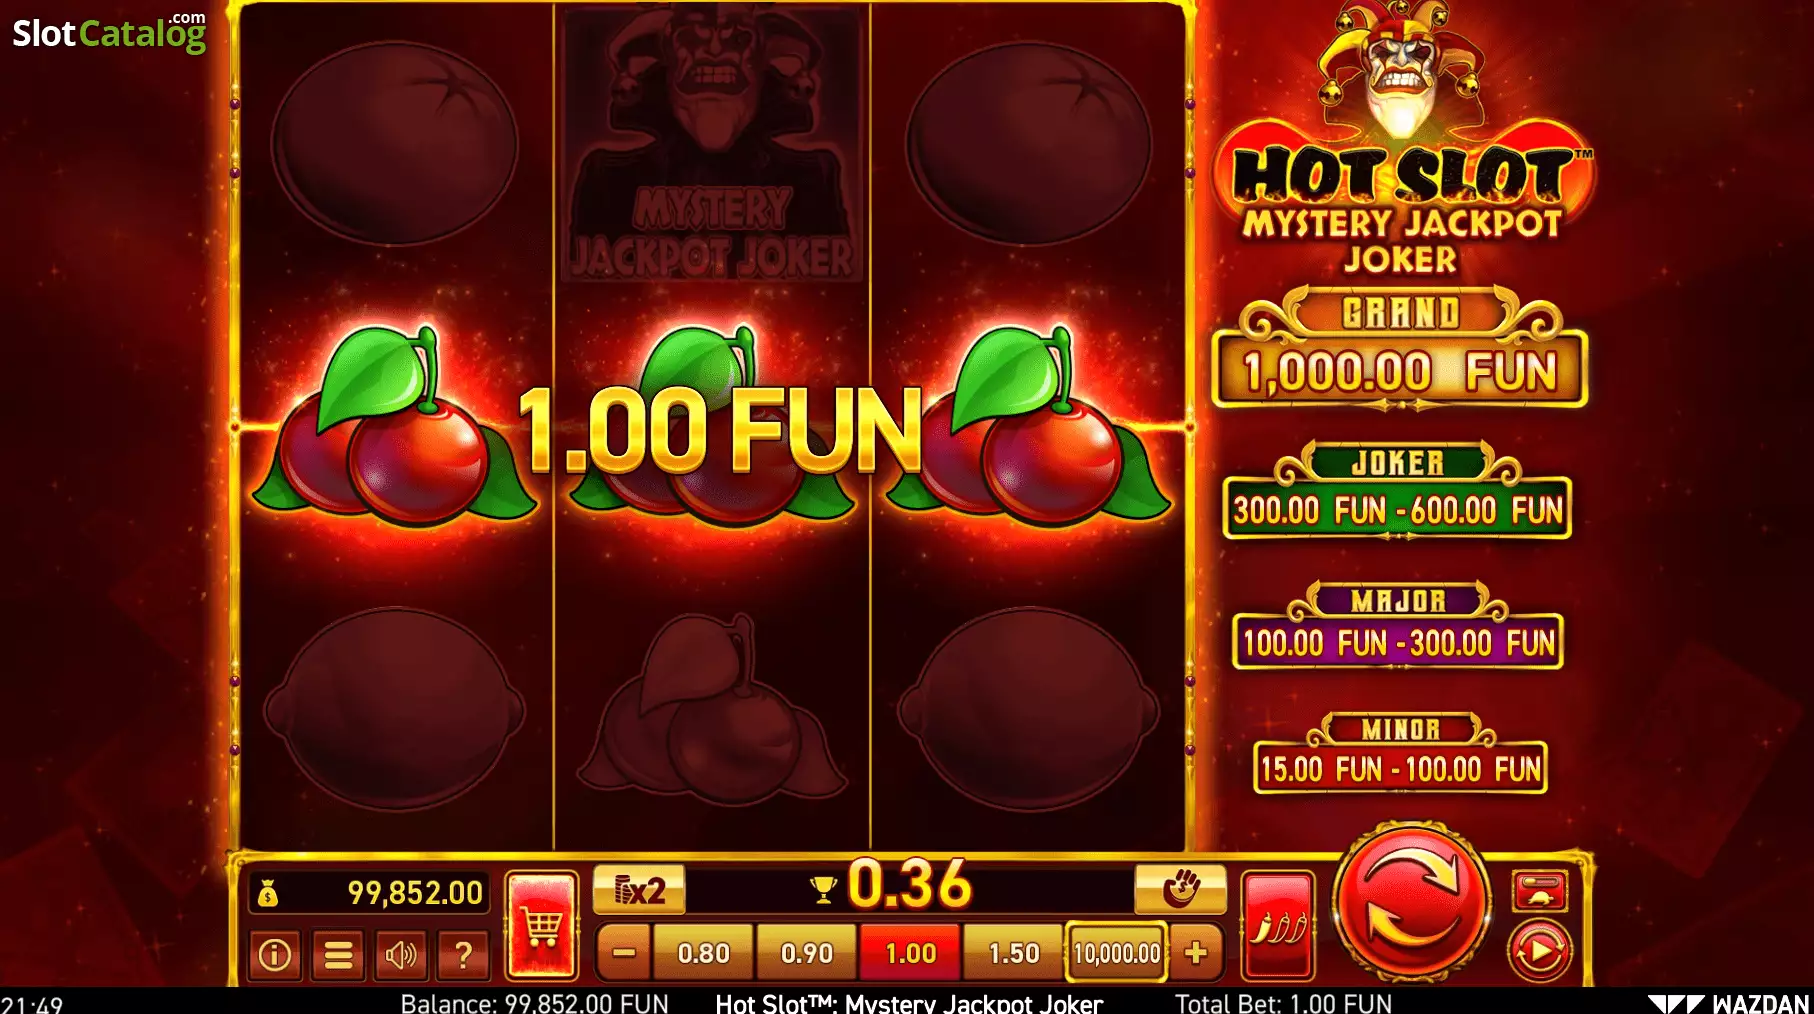Choose the 1.50 bet value
Image resolution: width=1814 pixels, height=1014 pixels.
1014,953
